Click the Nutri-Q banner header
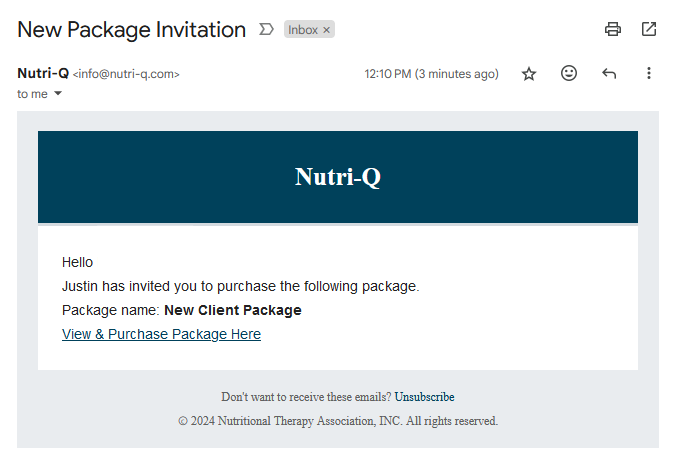This screenshot has width=677, height=467. (x=338, y=177)
